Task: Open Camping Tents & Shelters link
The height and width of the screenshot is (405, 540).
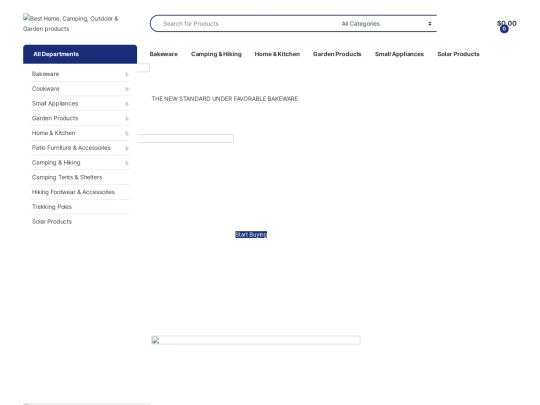Action: pos(67,177)
